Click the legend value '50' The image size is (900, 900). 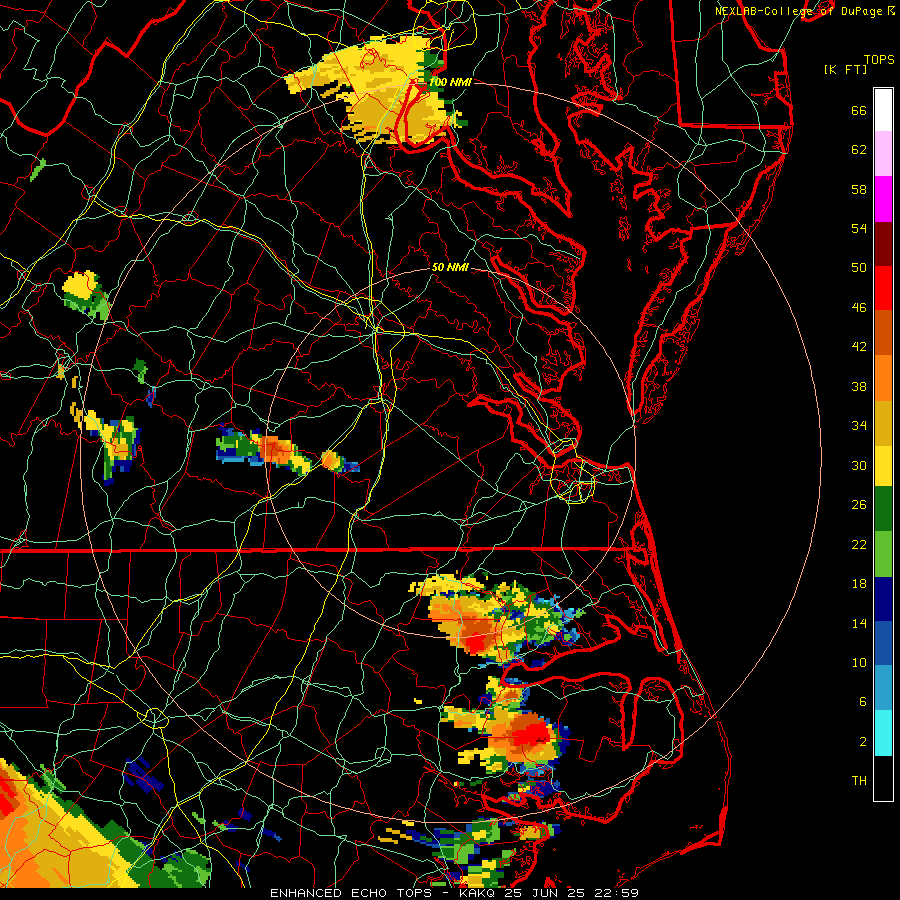click(859, 268)
